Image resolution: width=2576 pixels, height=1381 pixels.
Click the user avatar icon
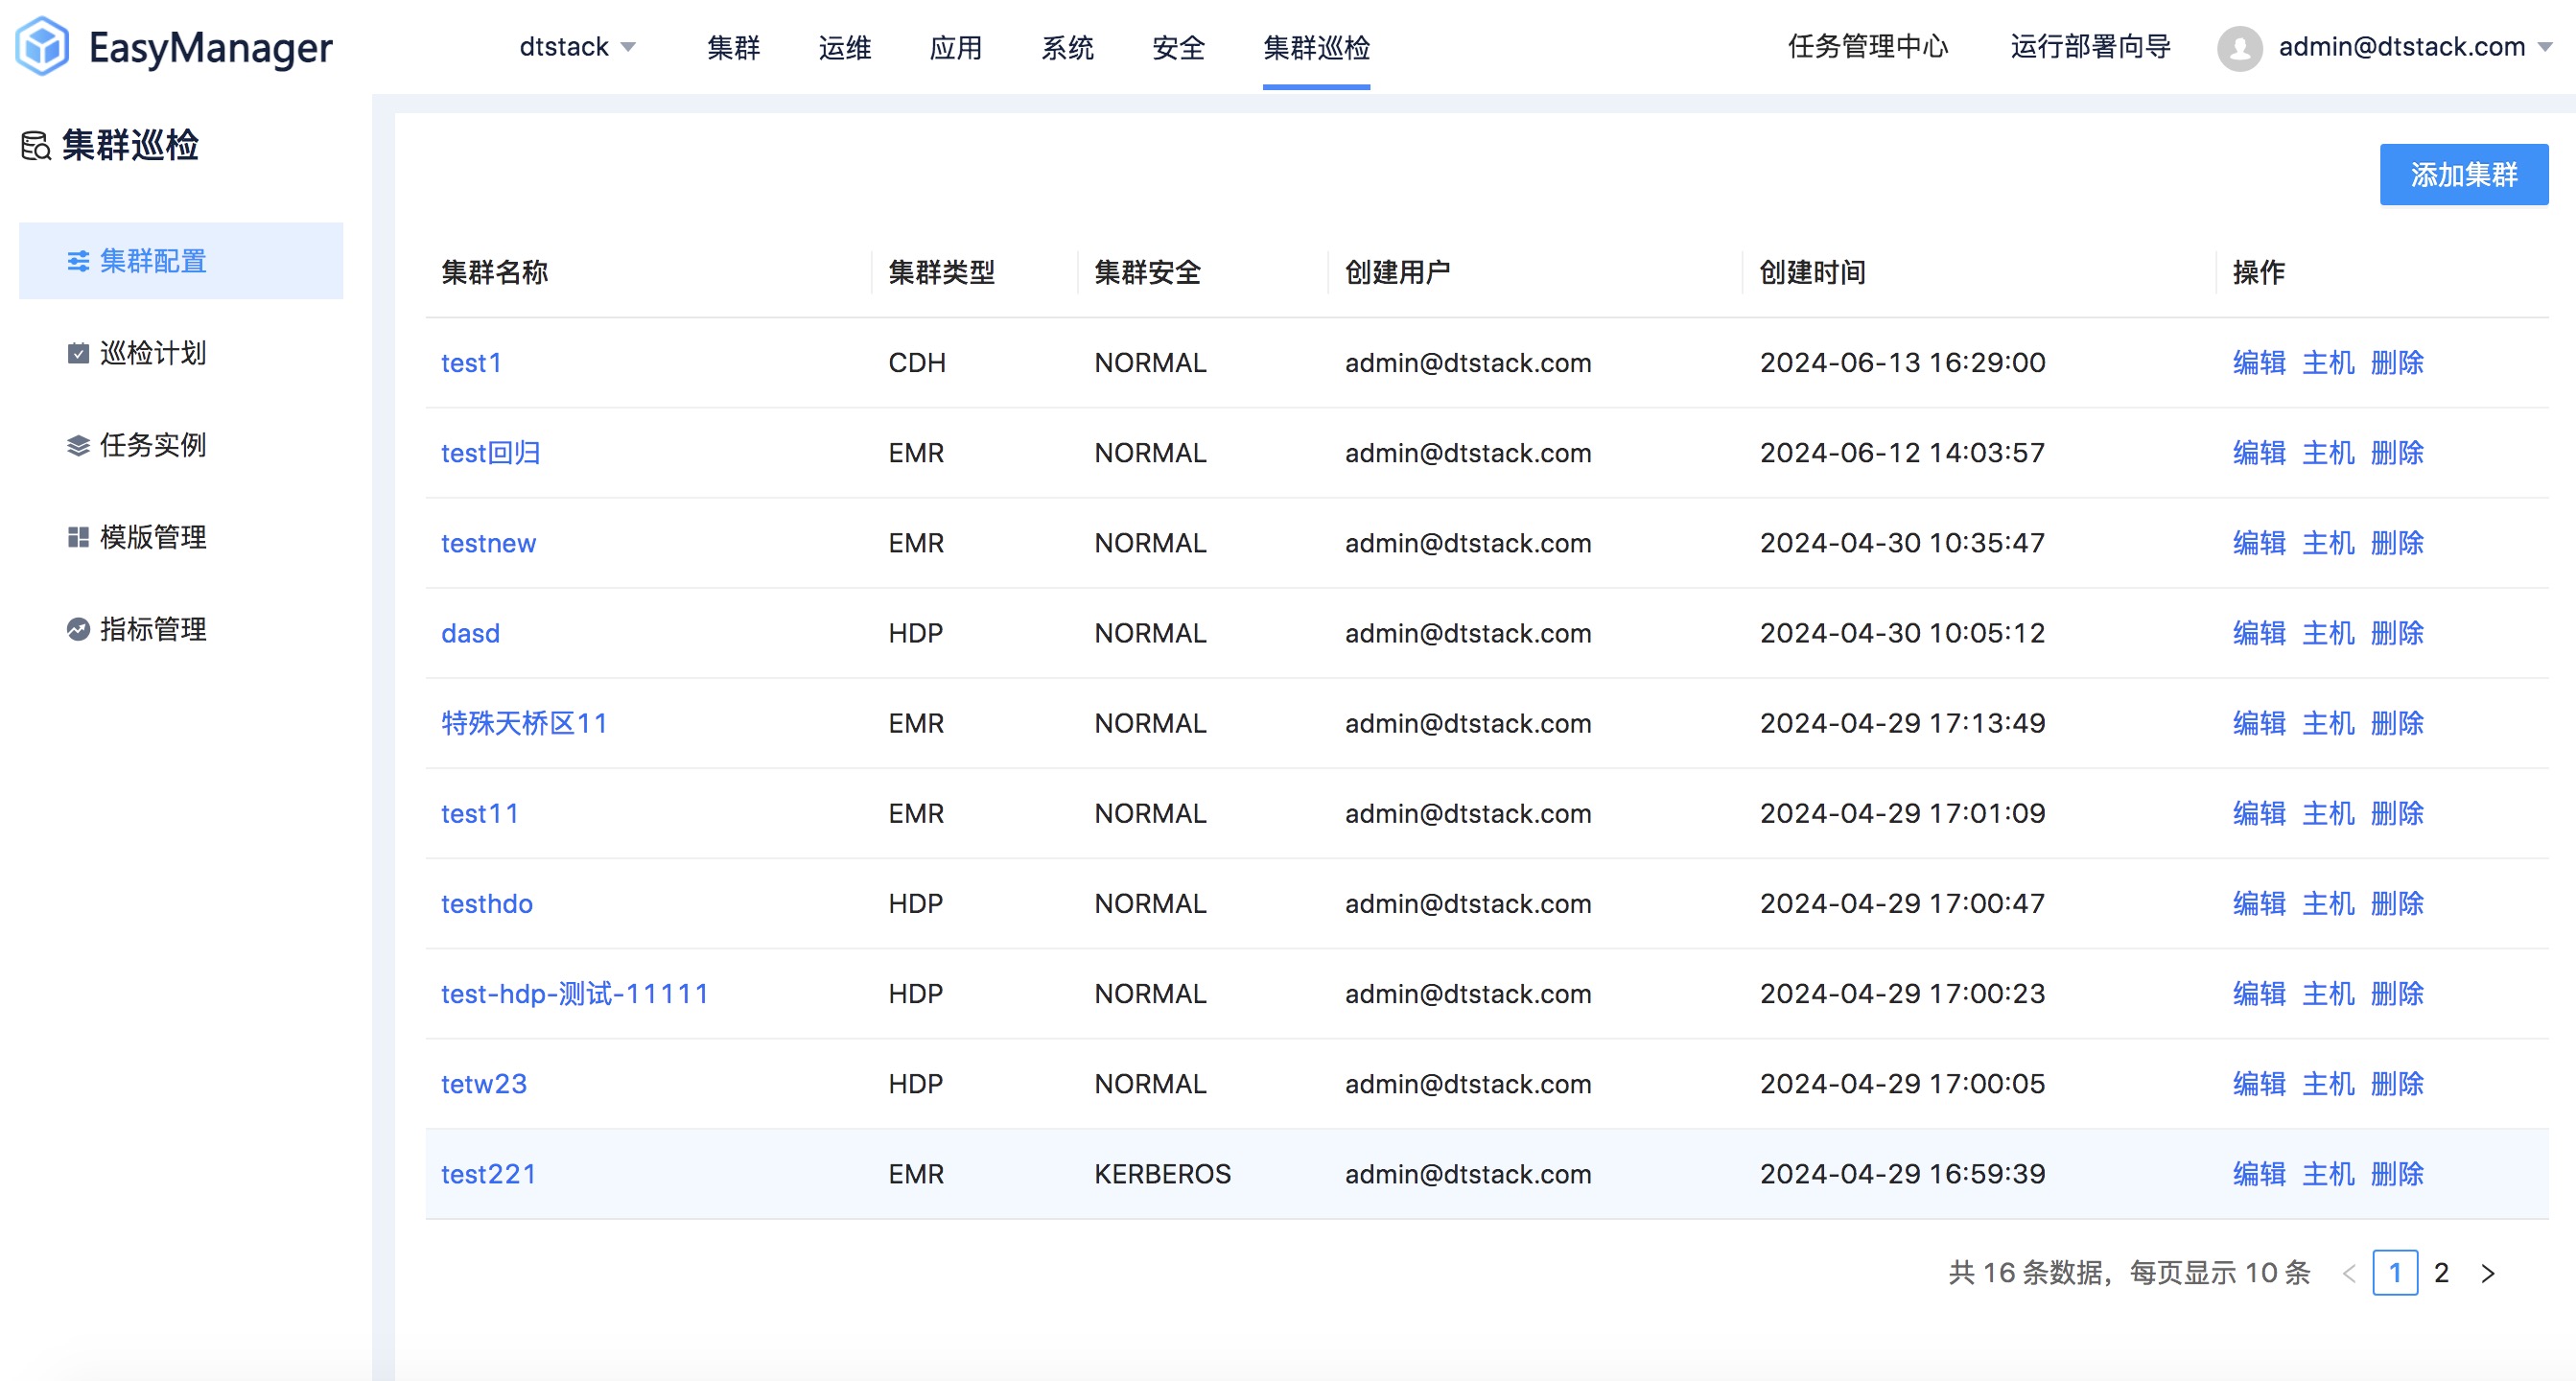coord(2240,47)
